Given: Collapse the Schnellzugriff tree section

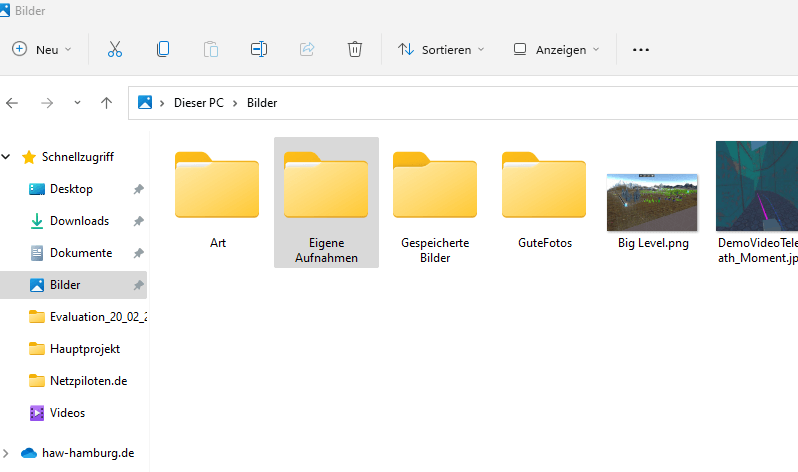Looking at the screenshot, I should [x=8, y=157].
